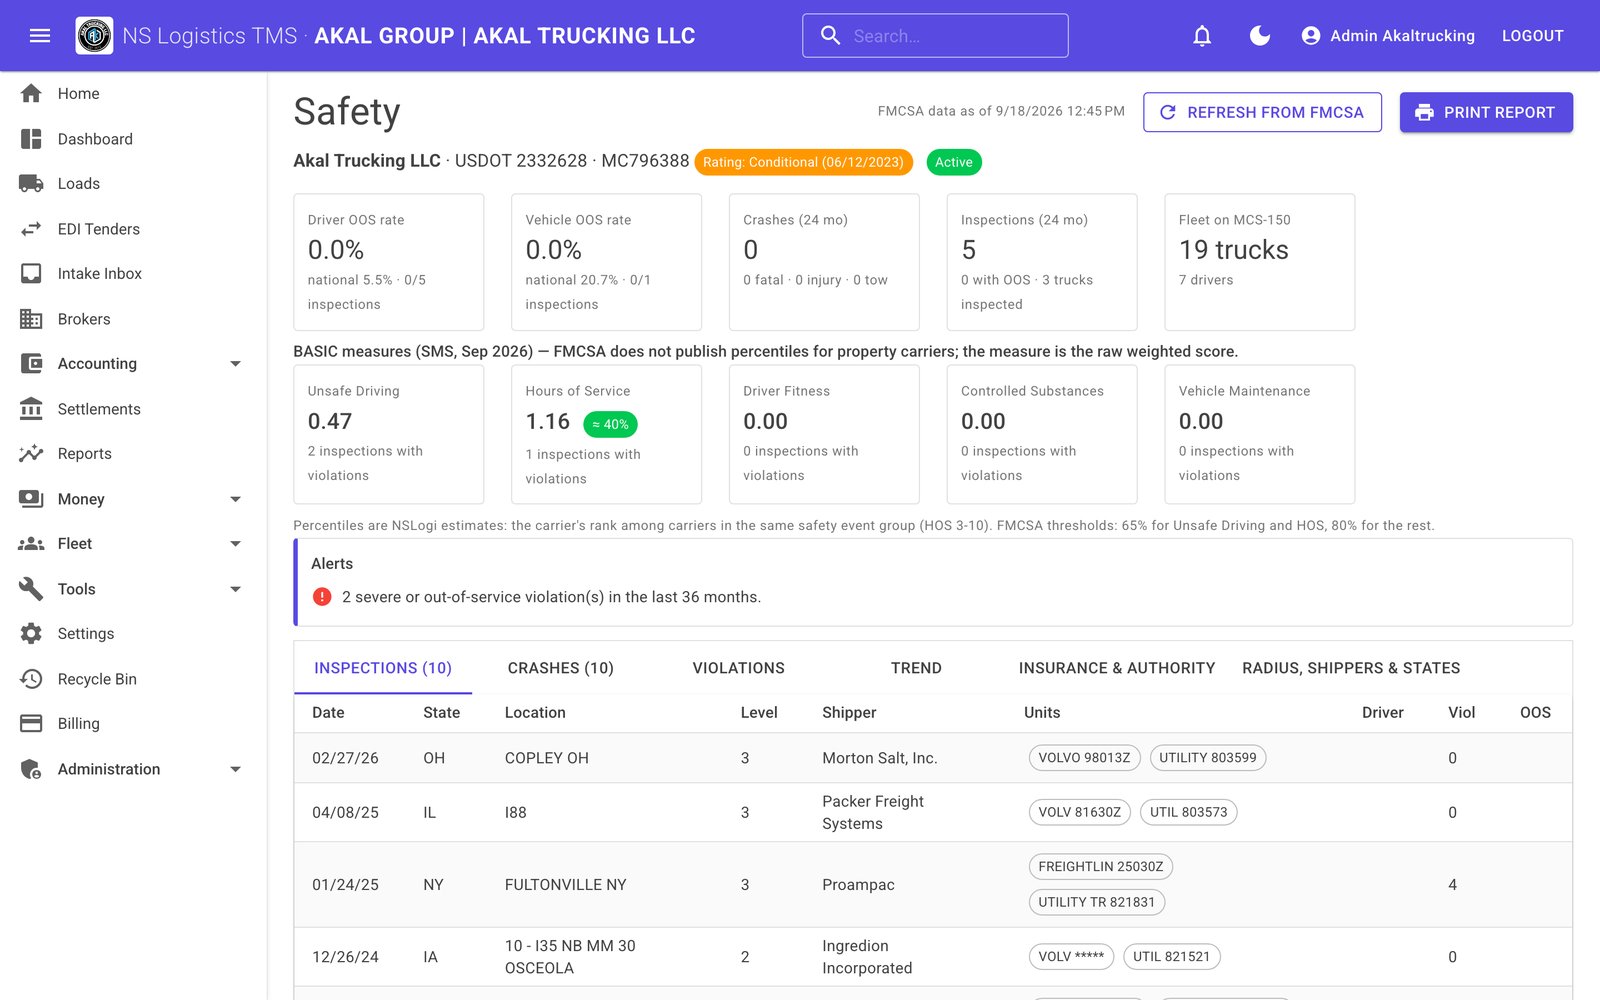Screen dimensions: 1600x1000
Task: Expand the Fleet submenu arrow
Action: point(236,544)
